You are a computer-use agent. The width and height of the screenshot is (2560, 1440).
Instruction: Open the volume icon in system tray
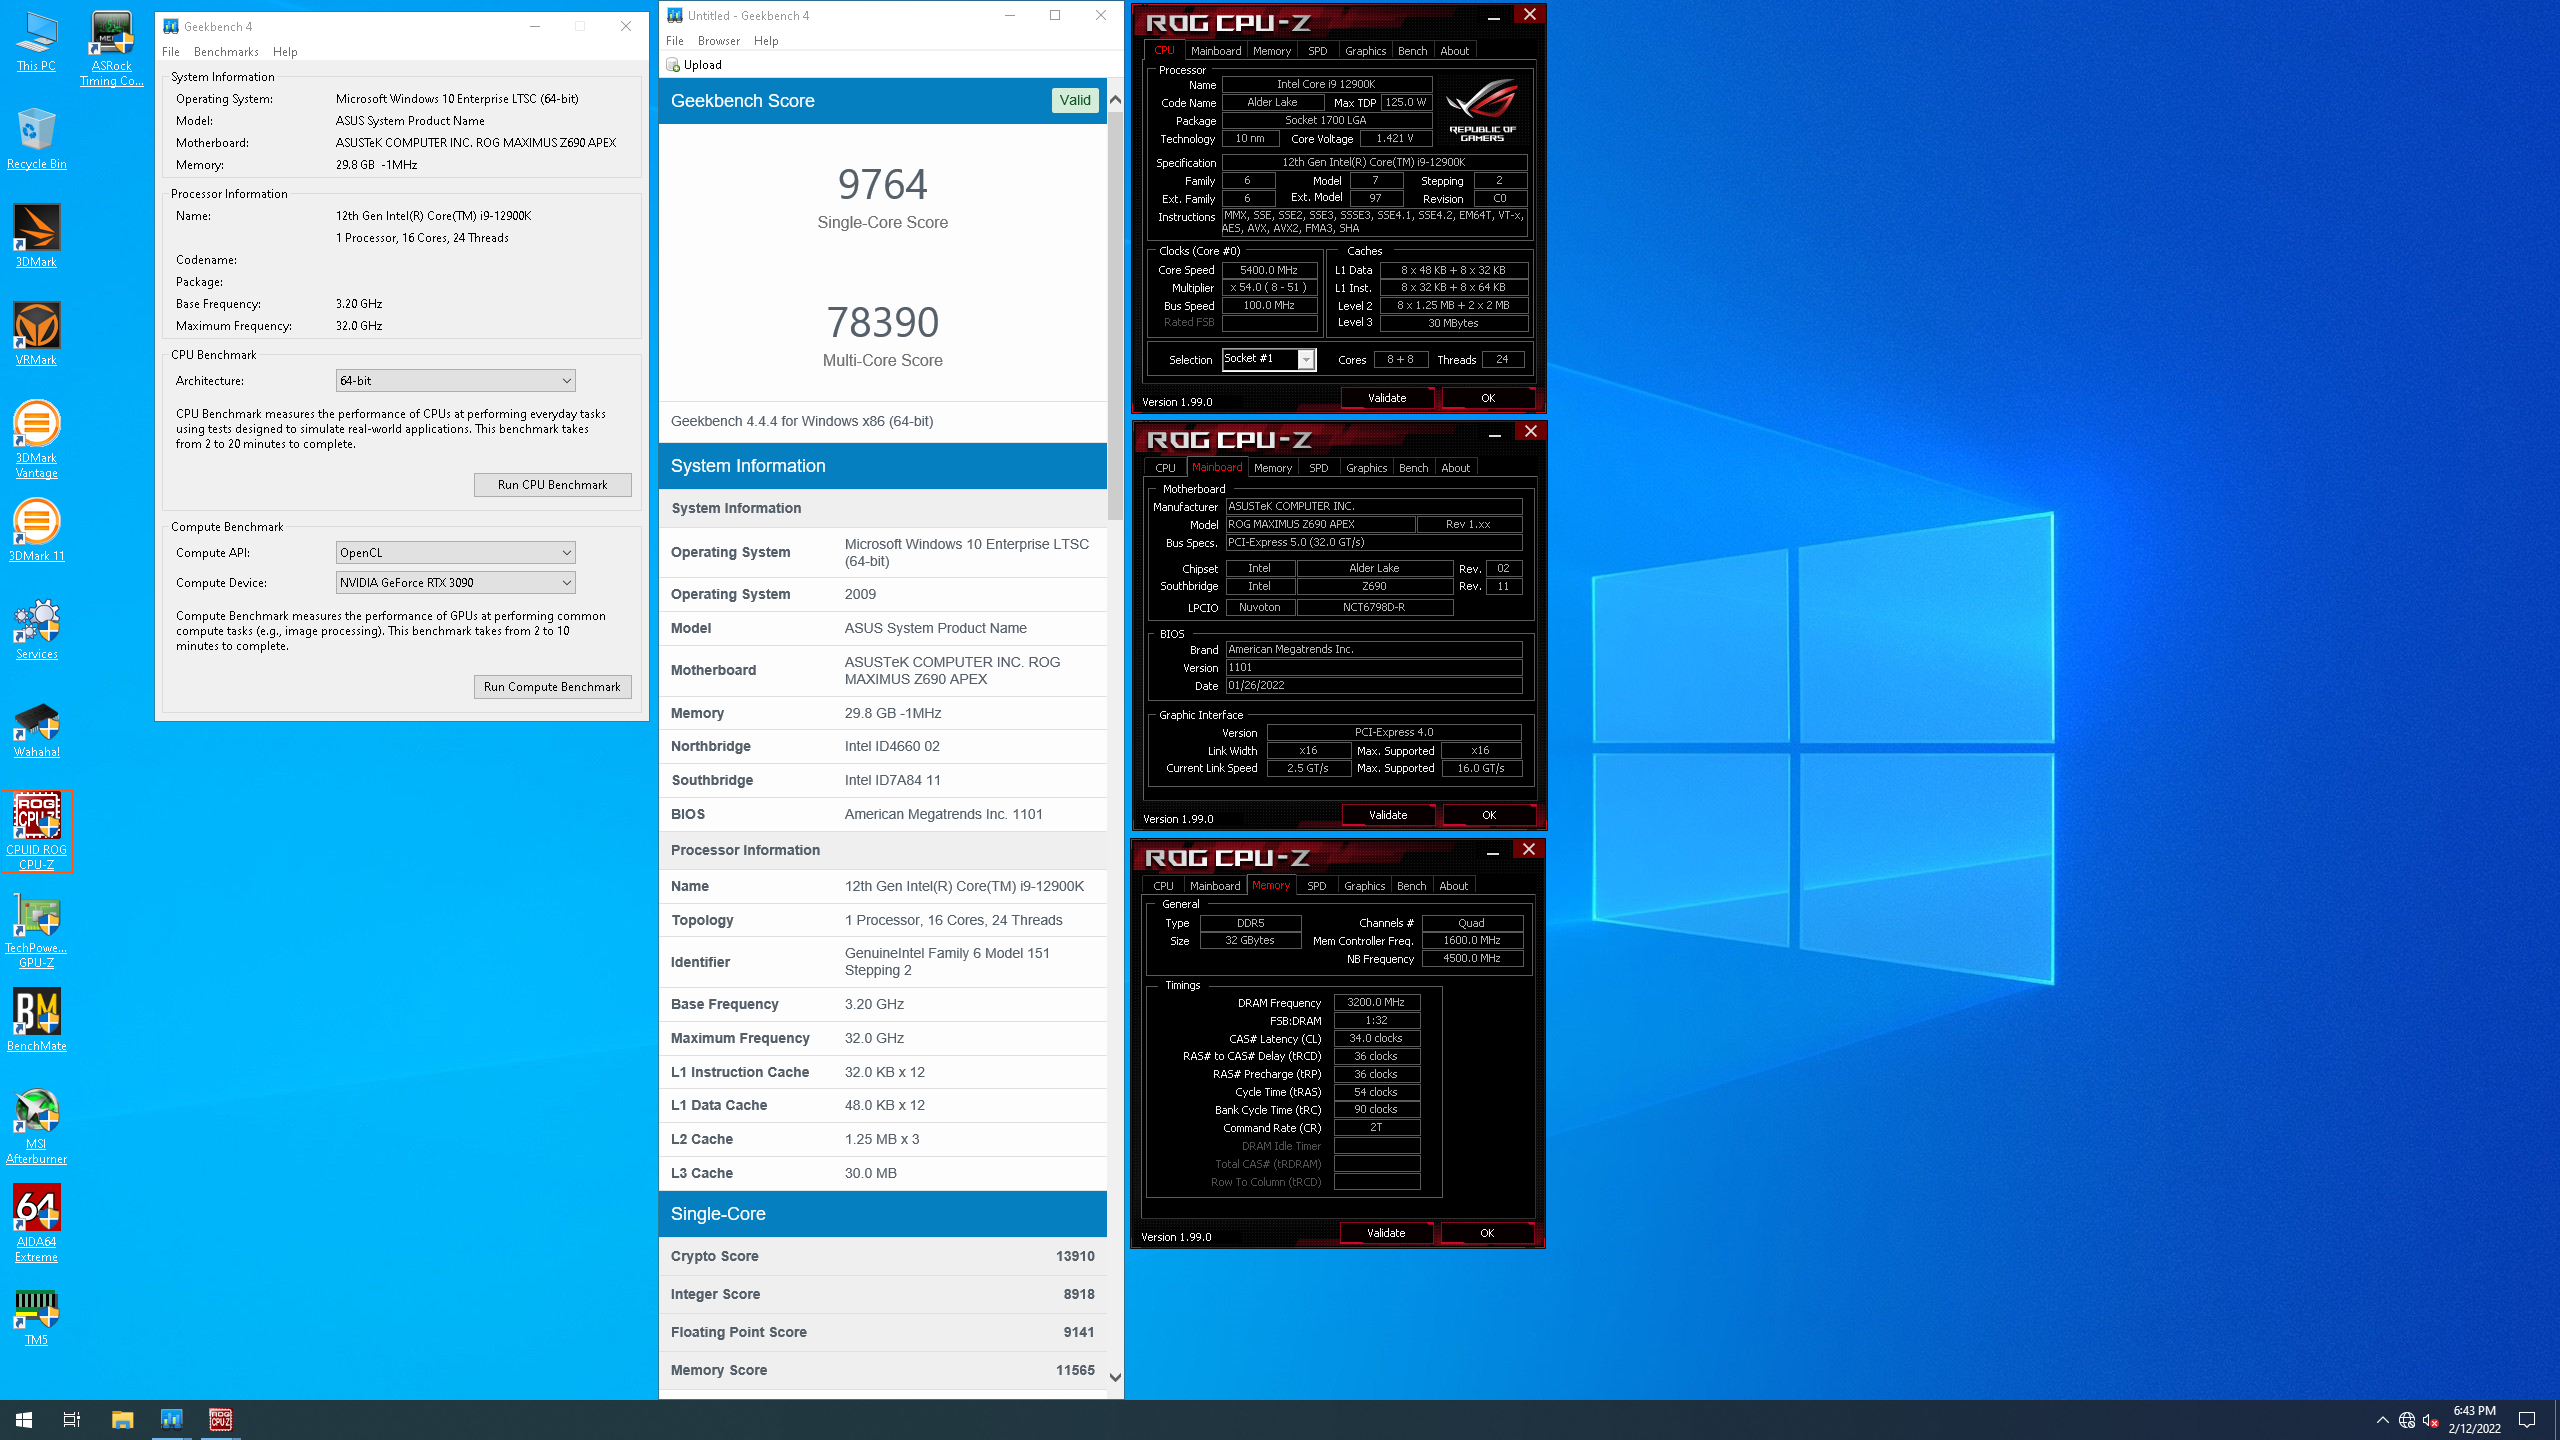pos(2431,1420)
